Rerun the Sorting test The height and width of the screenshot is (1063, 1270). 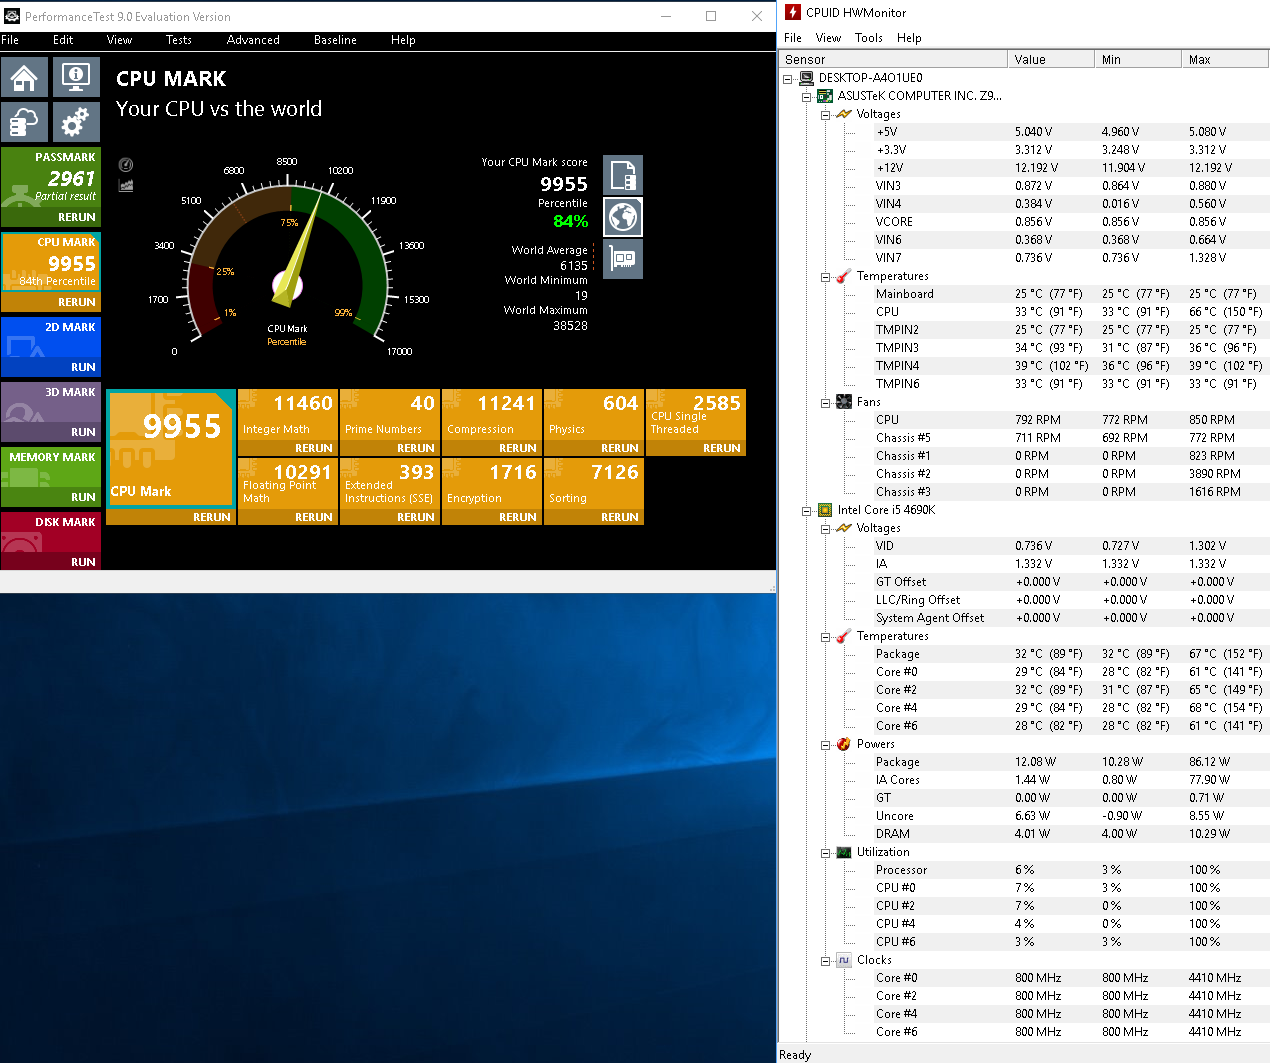click(x=620, y=517)
